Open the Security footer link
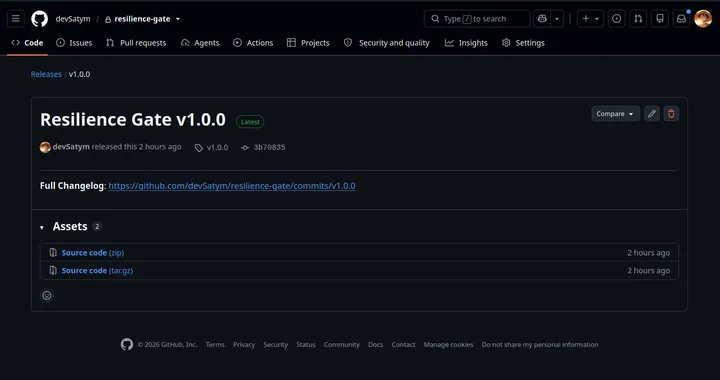The height and width of the screenshot is (380, 720). pos(276,345)
